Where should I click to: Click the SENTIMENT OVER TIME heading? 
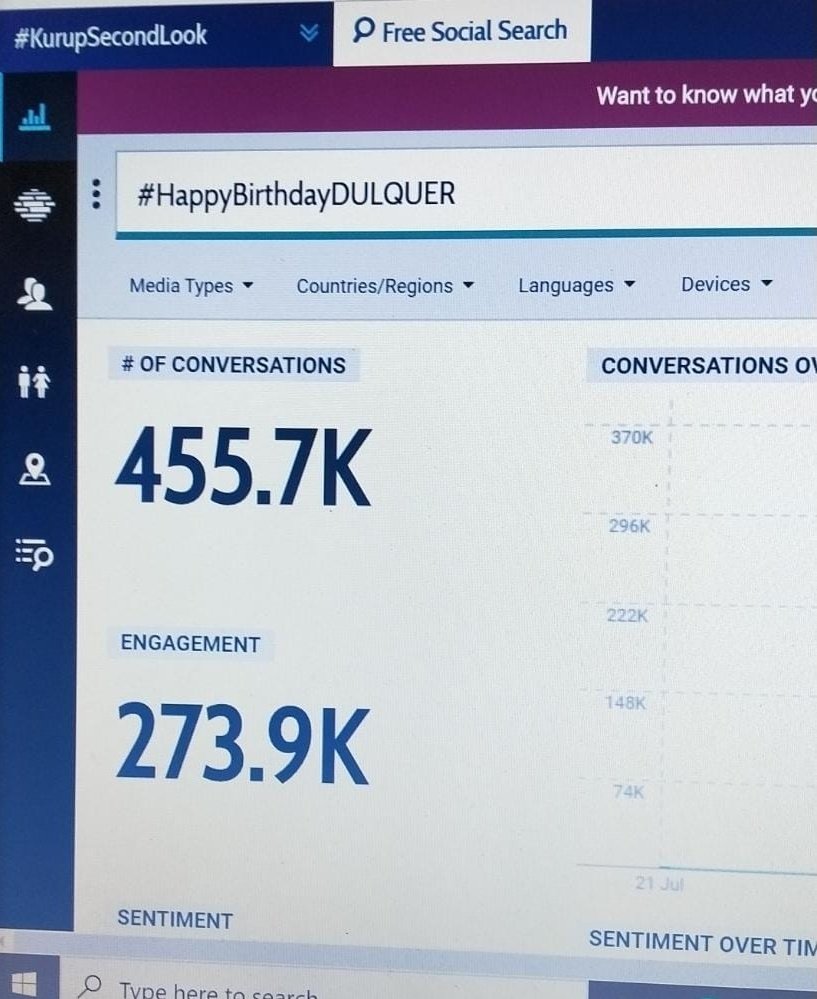[x=703, y=942]
